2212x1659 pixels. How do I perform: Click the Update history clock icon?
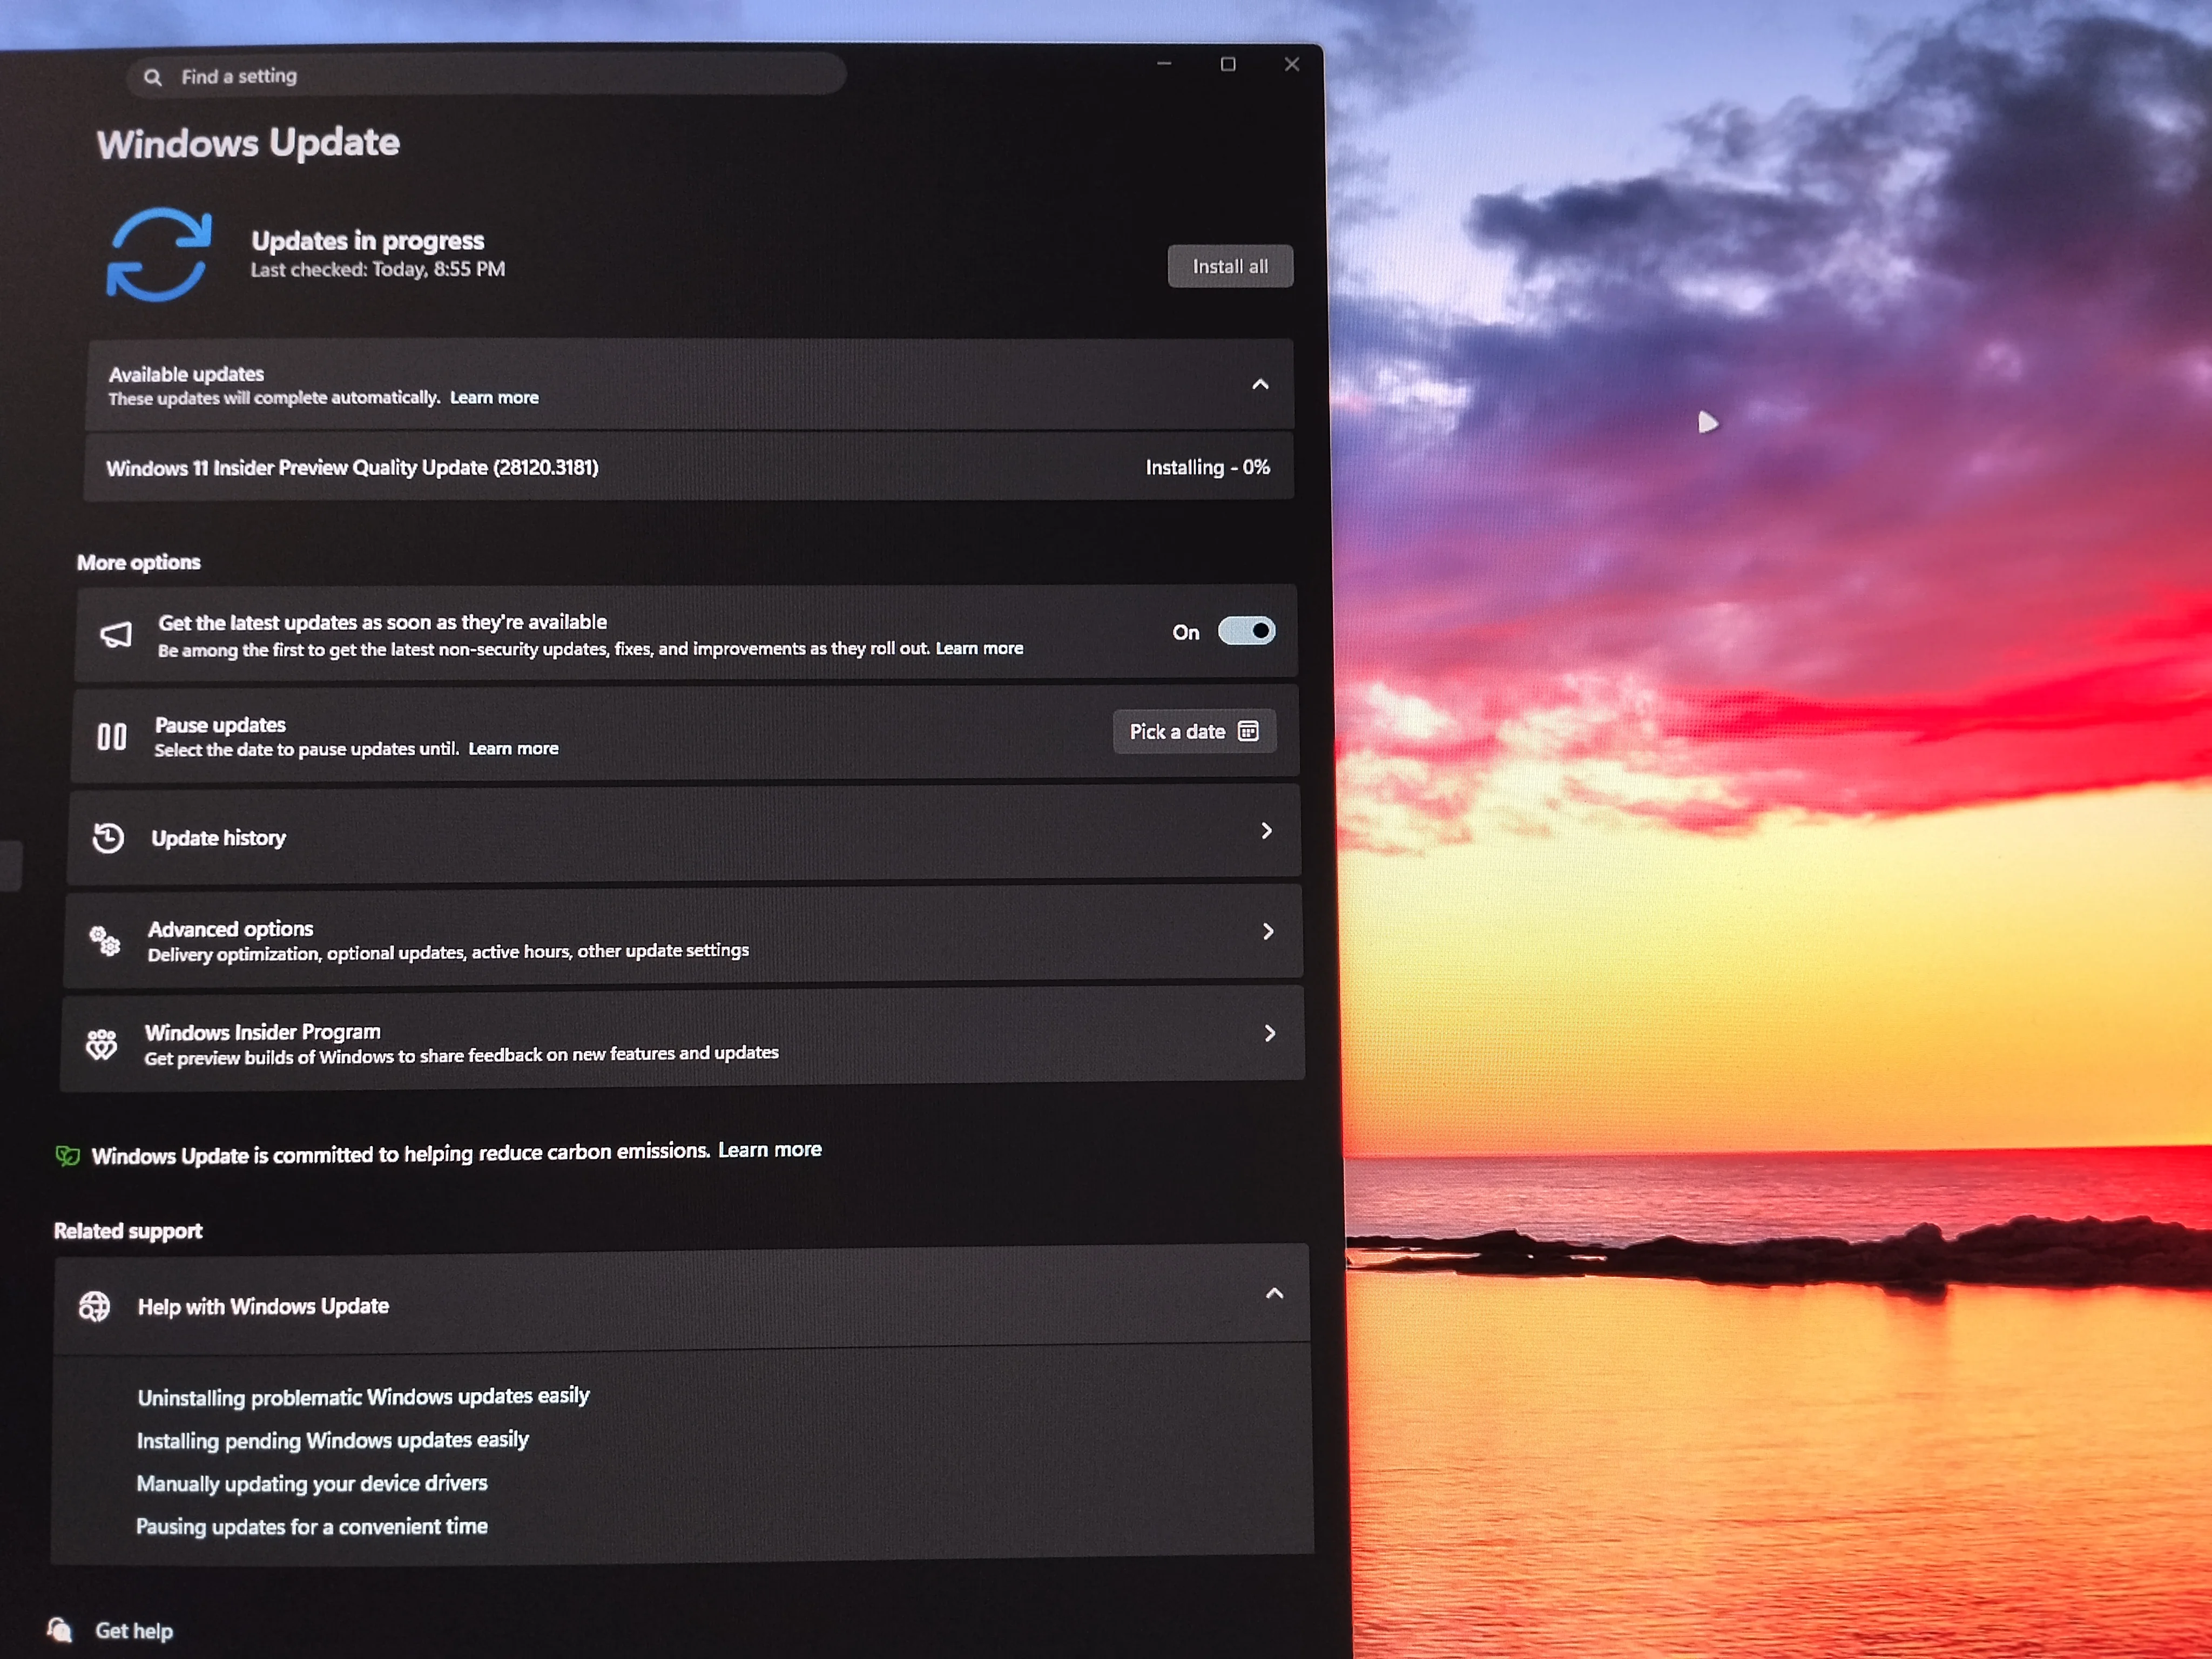tap(108, 838)
